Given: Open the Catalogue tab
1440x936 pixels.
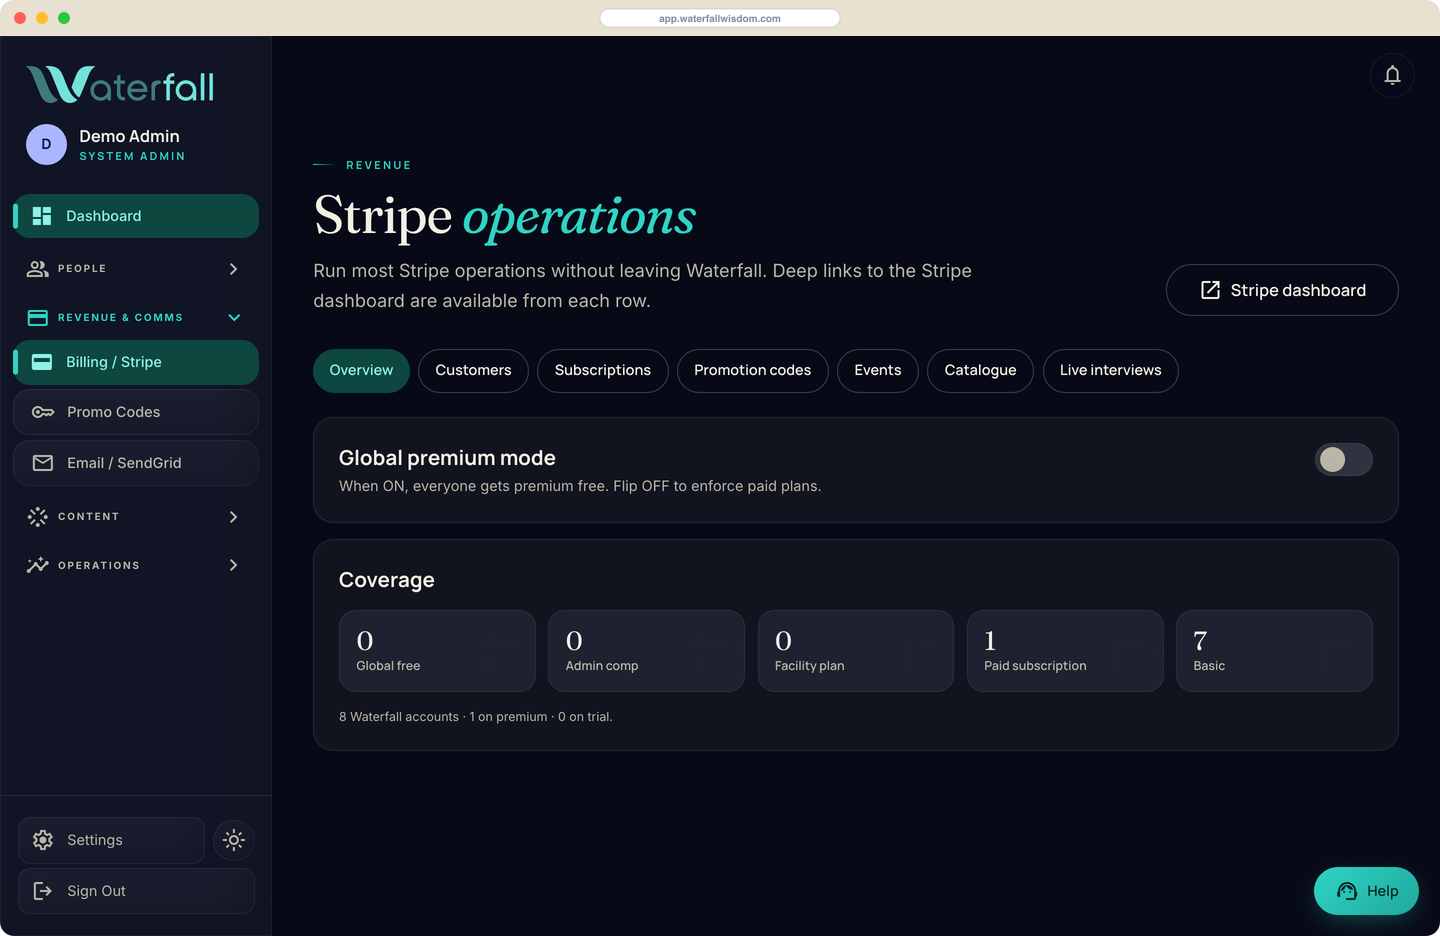Looking at the screenshot, I should click(x=980, y=371).
